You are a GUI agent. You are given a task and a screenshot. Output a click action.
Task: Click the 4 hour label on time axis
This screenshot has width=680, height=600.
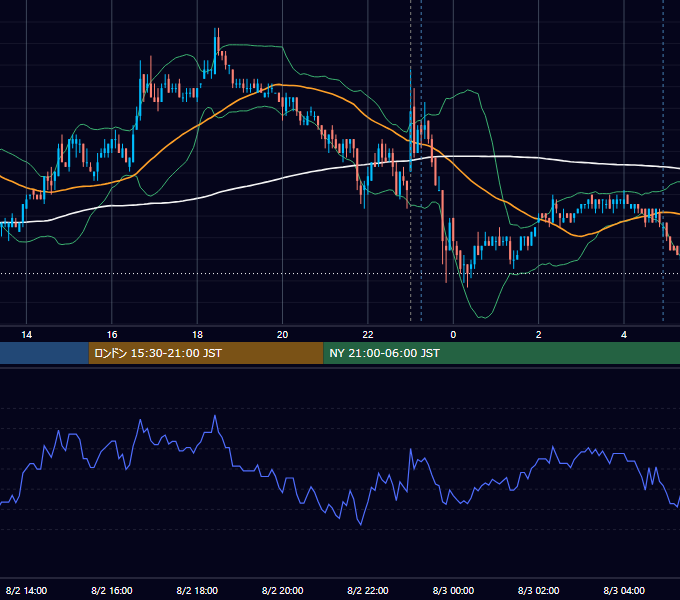click(624, 335)
